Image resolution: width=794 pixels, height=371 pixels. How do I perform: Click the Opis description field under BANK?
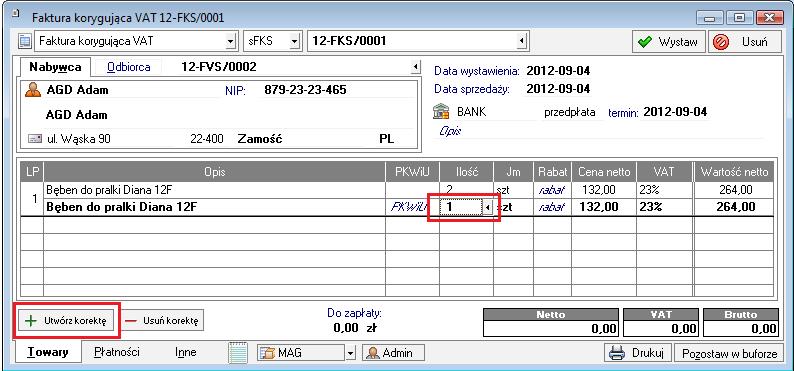(600, 131)
